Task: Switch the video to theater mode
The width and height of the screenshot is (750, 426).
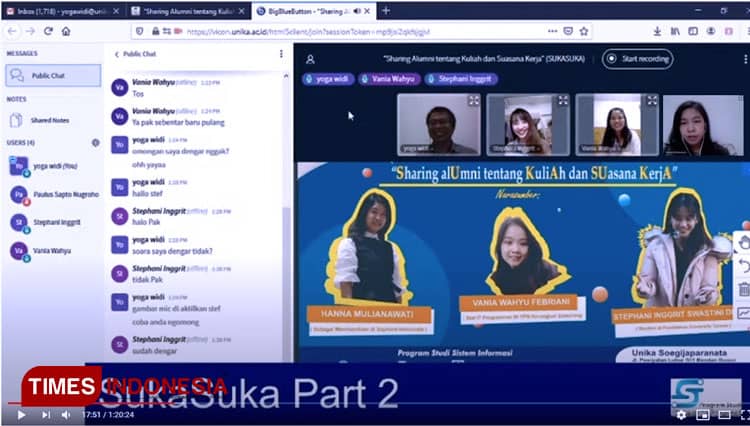Action: click(724, 415)
